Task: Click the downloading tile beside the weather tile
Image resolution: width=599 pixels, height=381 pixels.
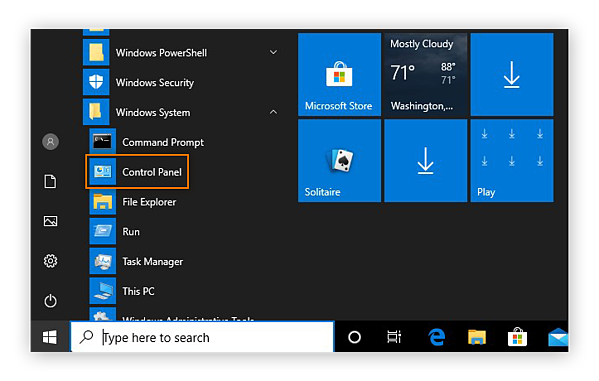Action: point(512,75)
